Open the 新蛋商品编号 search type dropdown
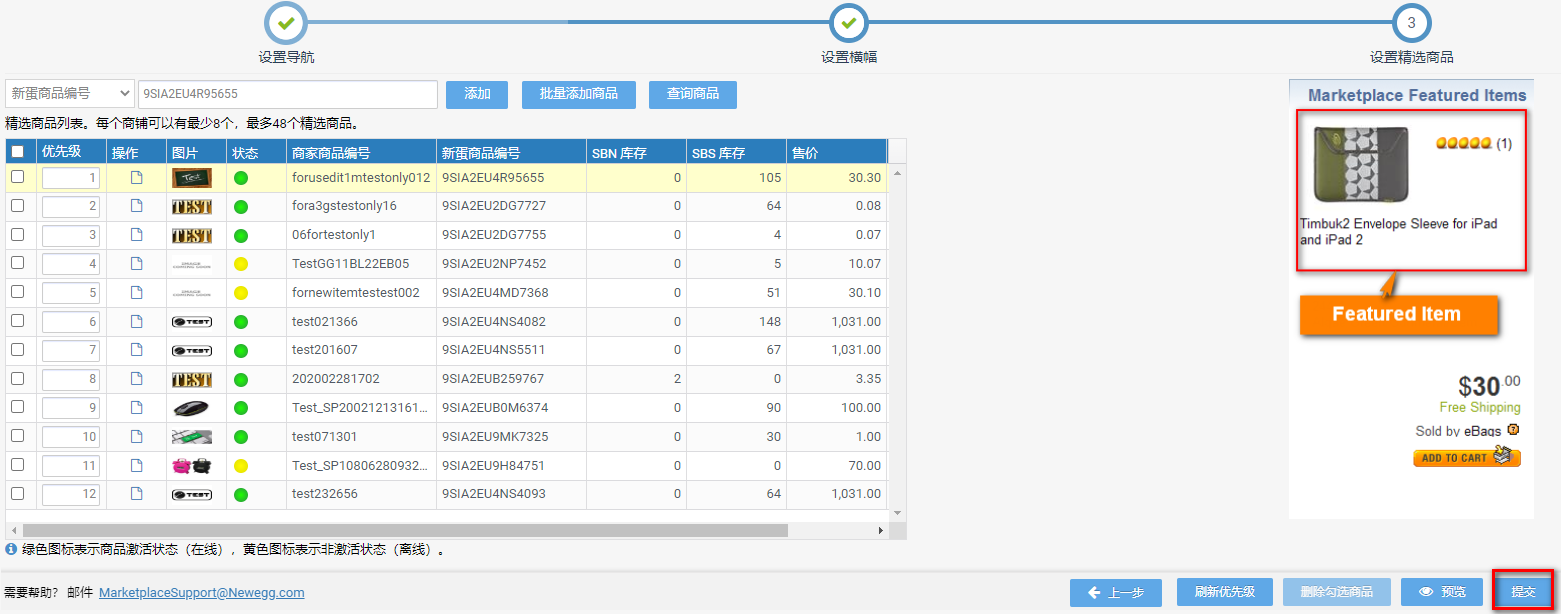This screenshot has height=614, width=1561. (x=70, y=94)
